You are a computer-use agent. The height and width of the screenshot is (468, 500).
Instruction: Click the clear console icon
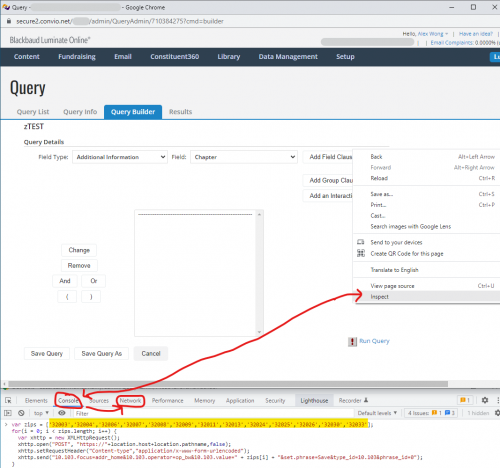click(21, 413)
